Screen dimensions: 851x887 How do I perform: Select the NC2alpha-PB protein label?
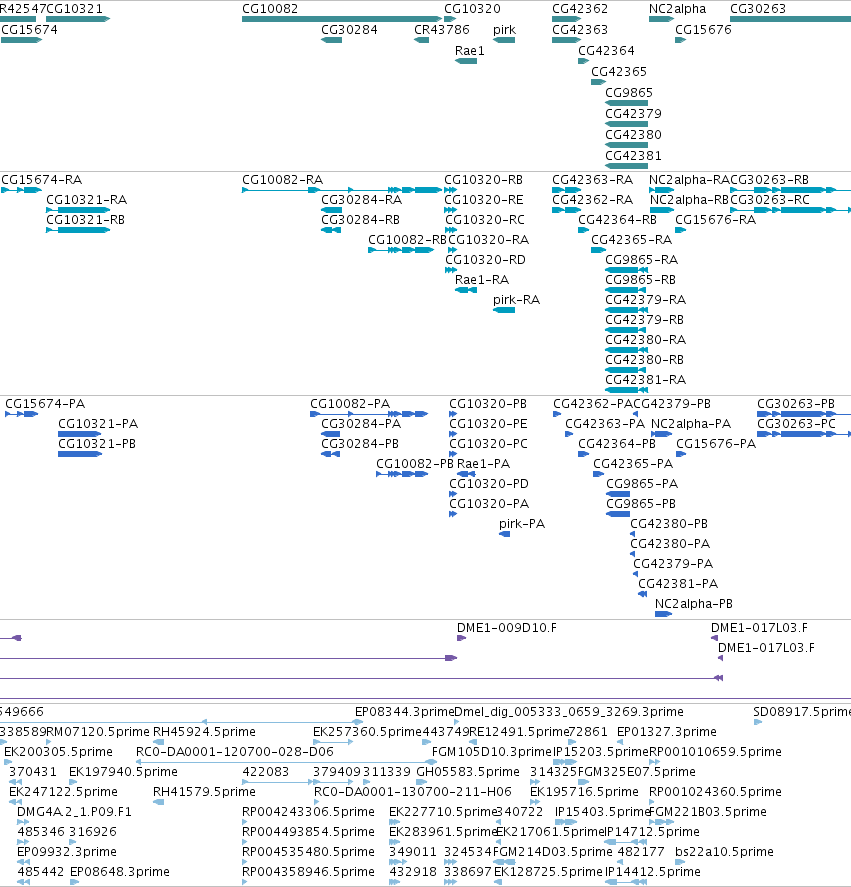(x=694, y=604)
